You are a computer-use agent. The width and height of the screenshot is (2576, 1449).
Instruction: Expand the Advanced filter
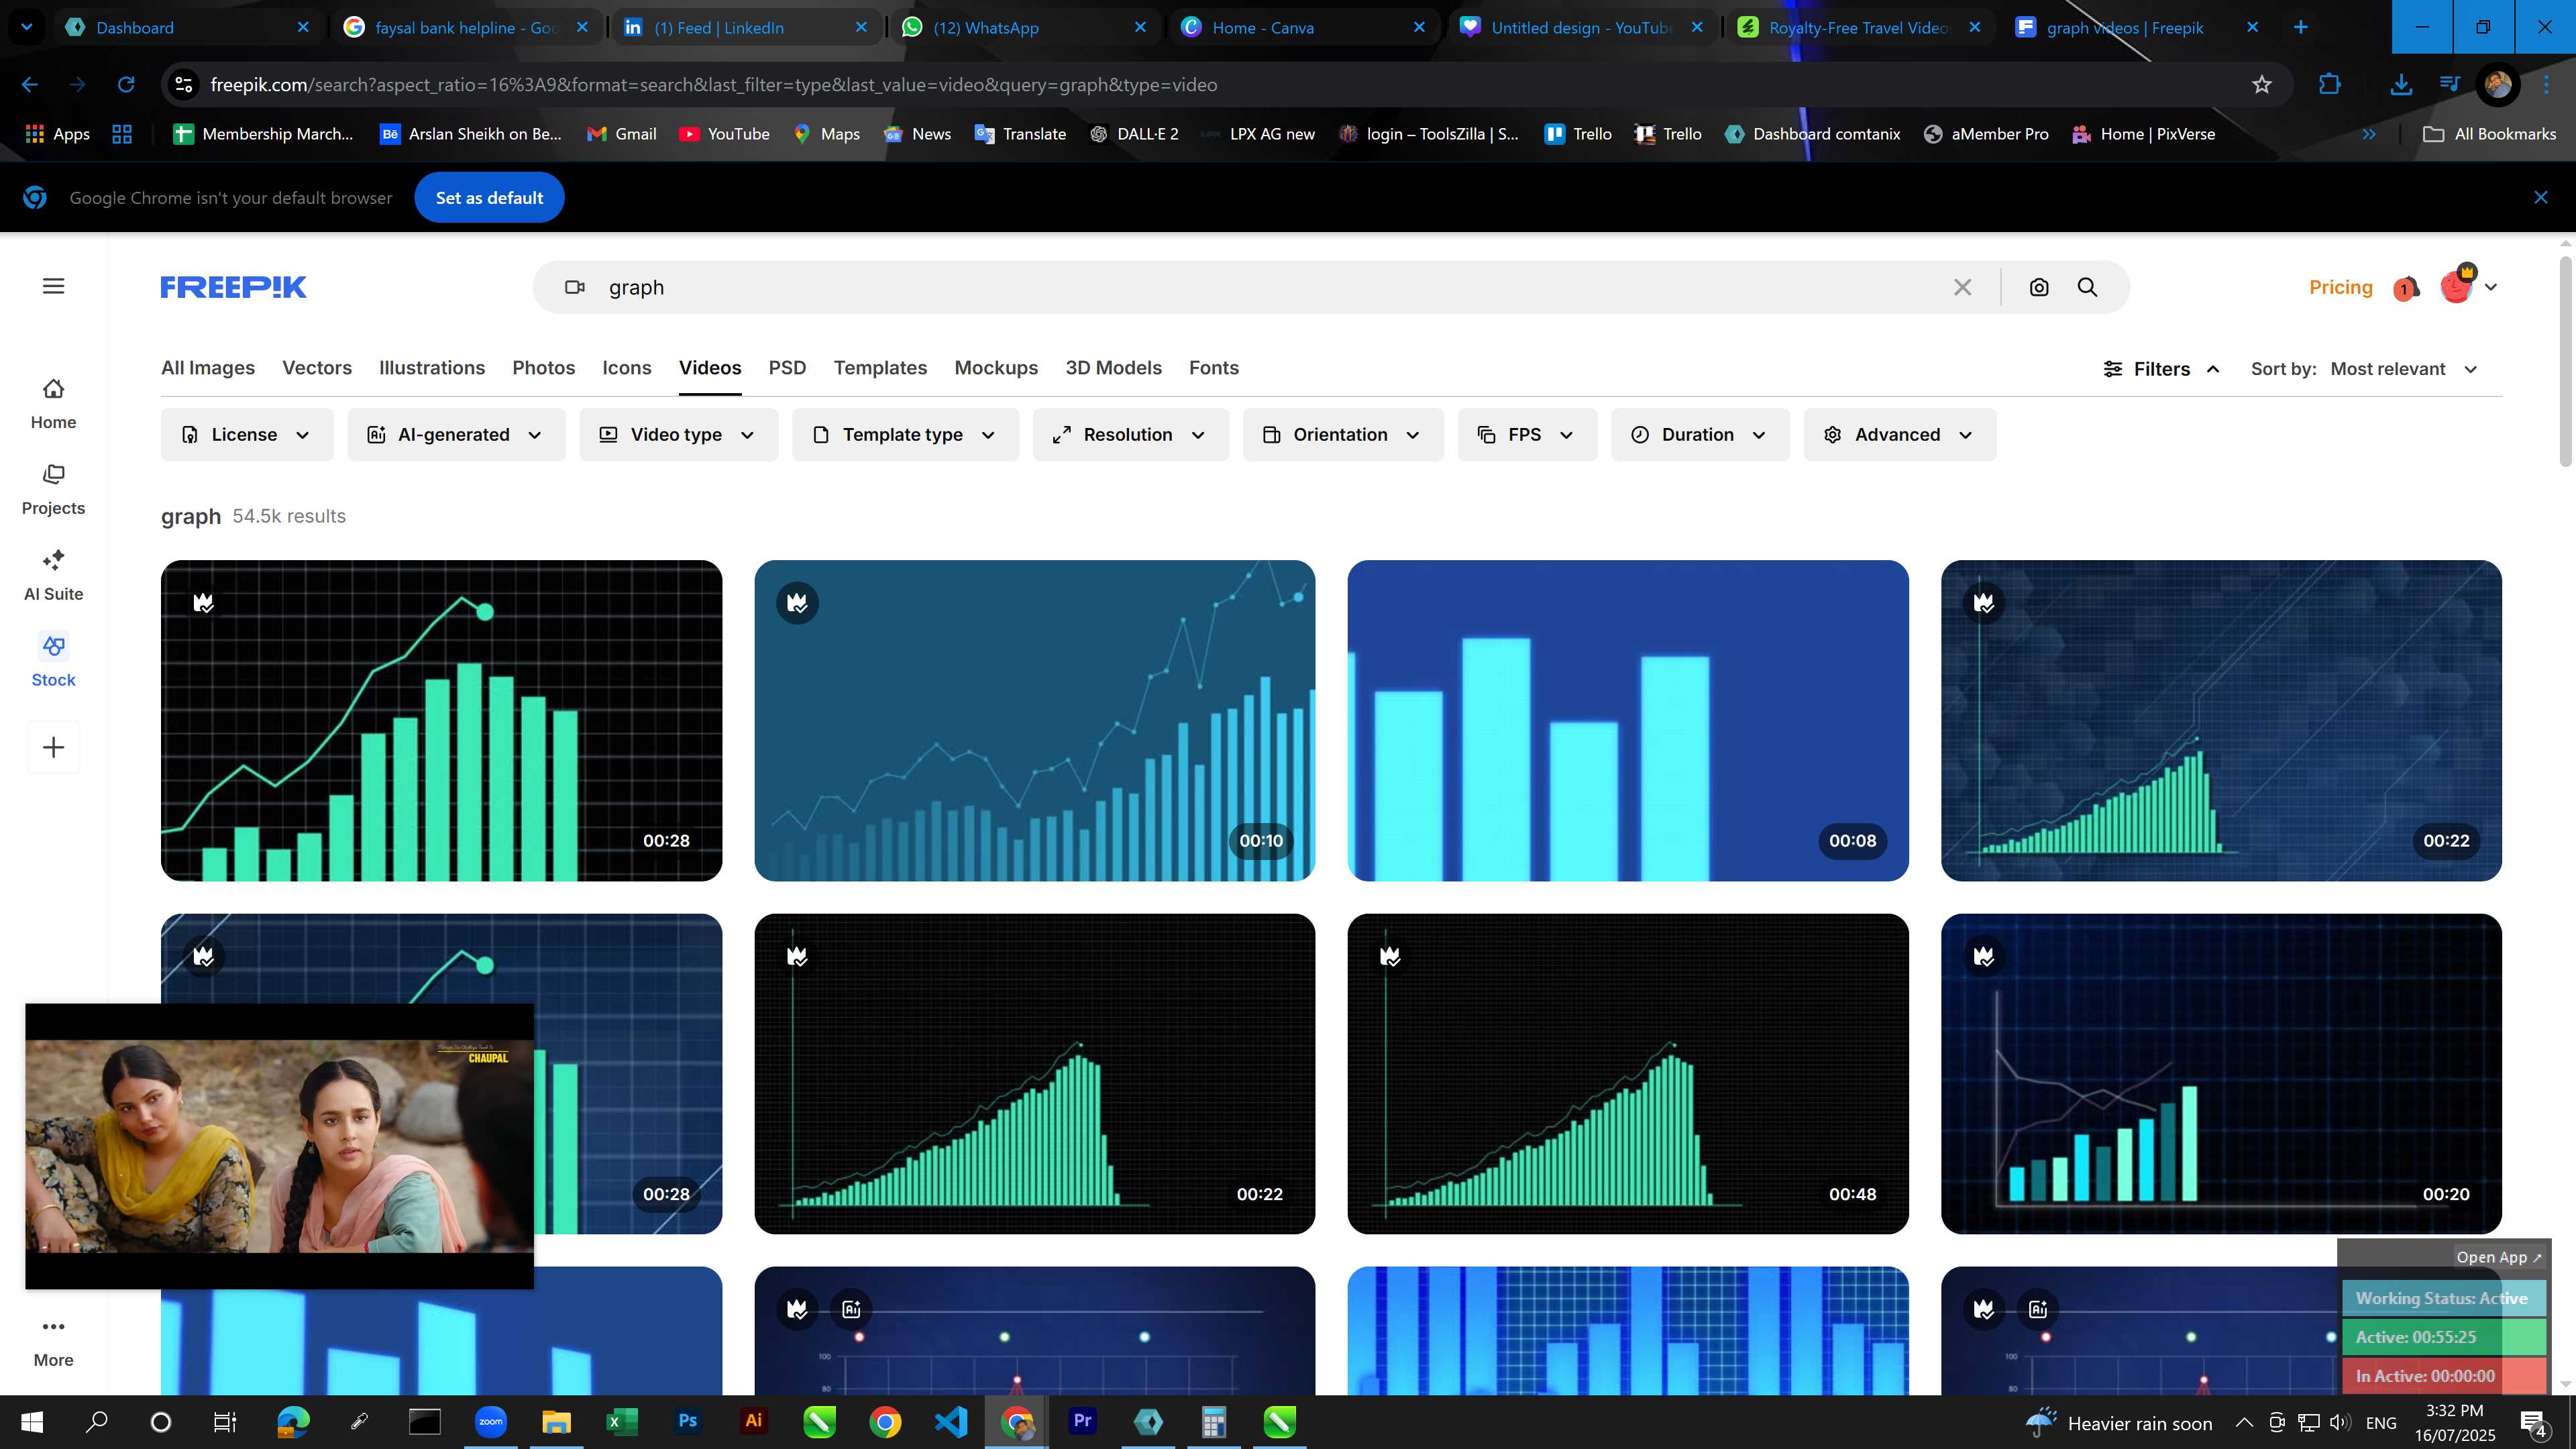click(x=1900, y=435)
